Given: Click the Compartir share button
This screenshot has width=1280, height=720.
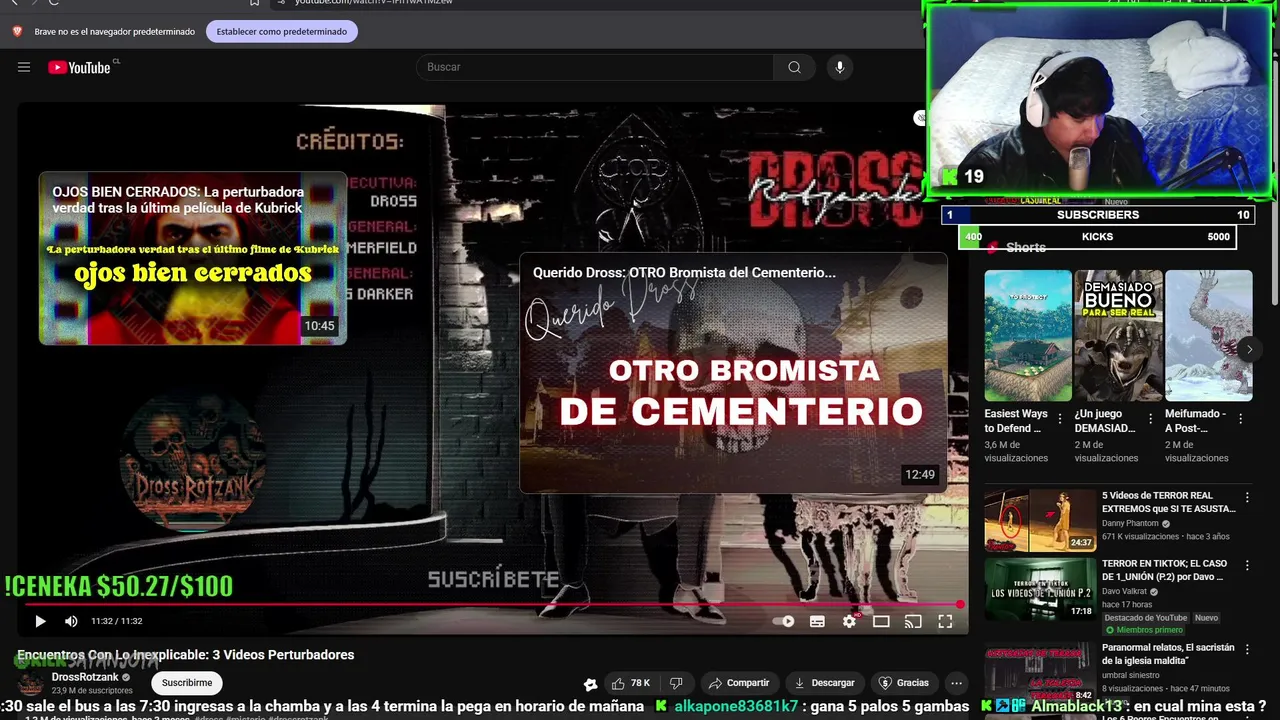Looking at the screenshot, I should coord(738,683).
